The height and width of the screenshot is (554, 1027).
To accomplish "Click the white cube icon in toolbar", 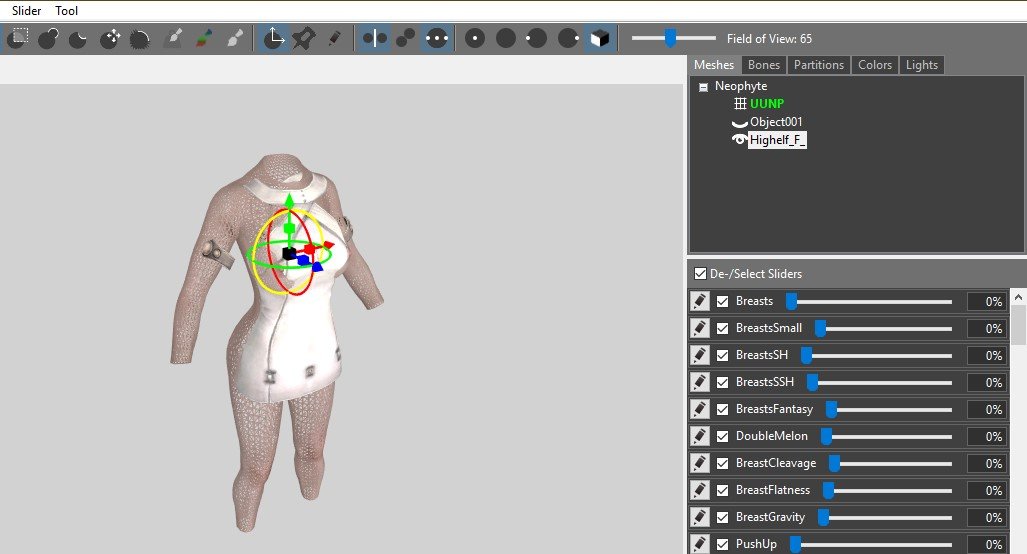I will pyautogui.click(x=599, y=38).
